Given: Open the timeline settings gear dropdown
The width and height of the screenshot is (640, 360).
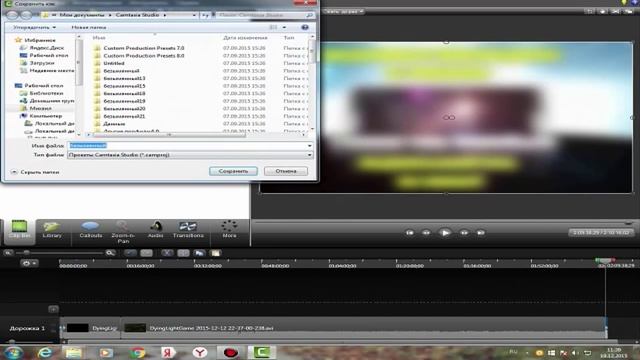Looking at the screenshot, I should click(x=29, y=263).
